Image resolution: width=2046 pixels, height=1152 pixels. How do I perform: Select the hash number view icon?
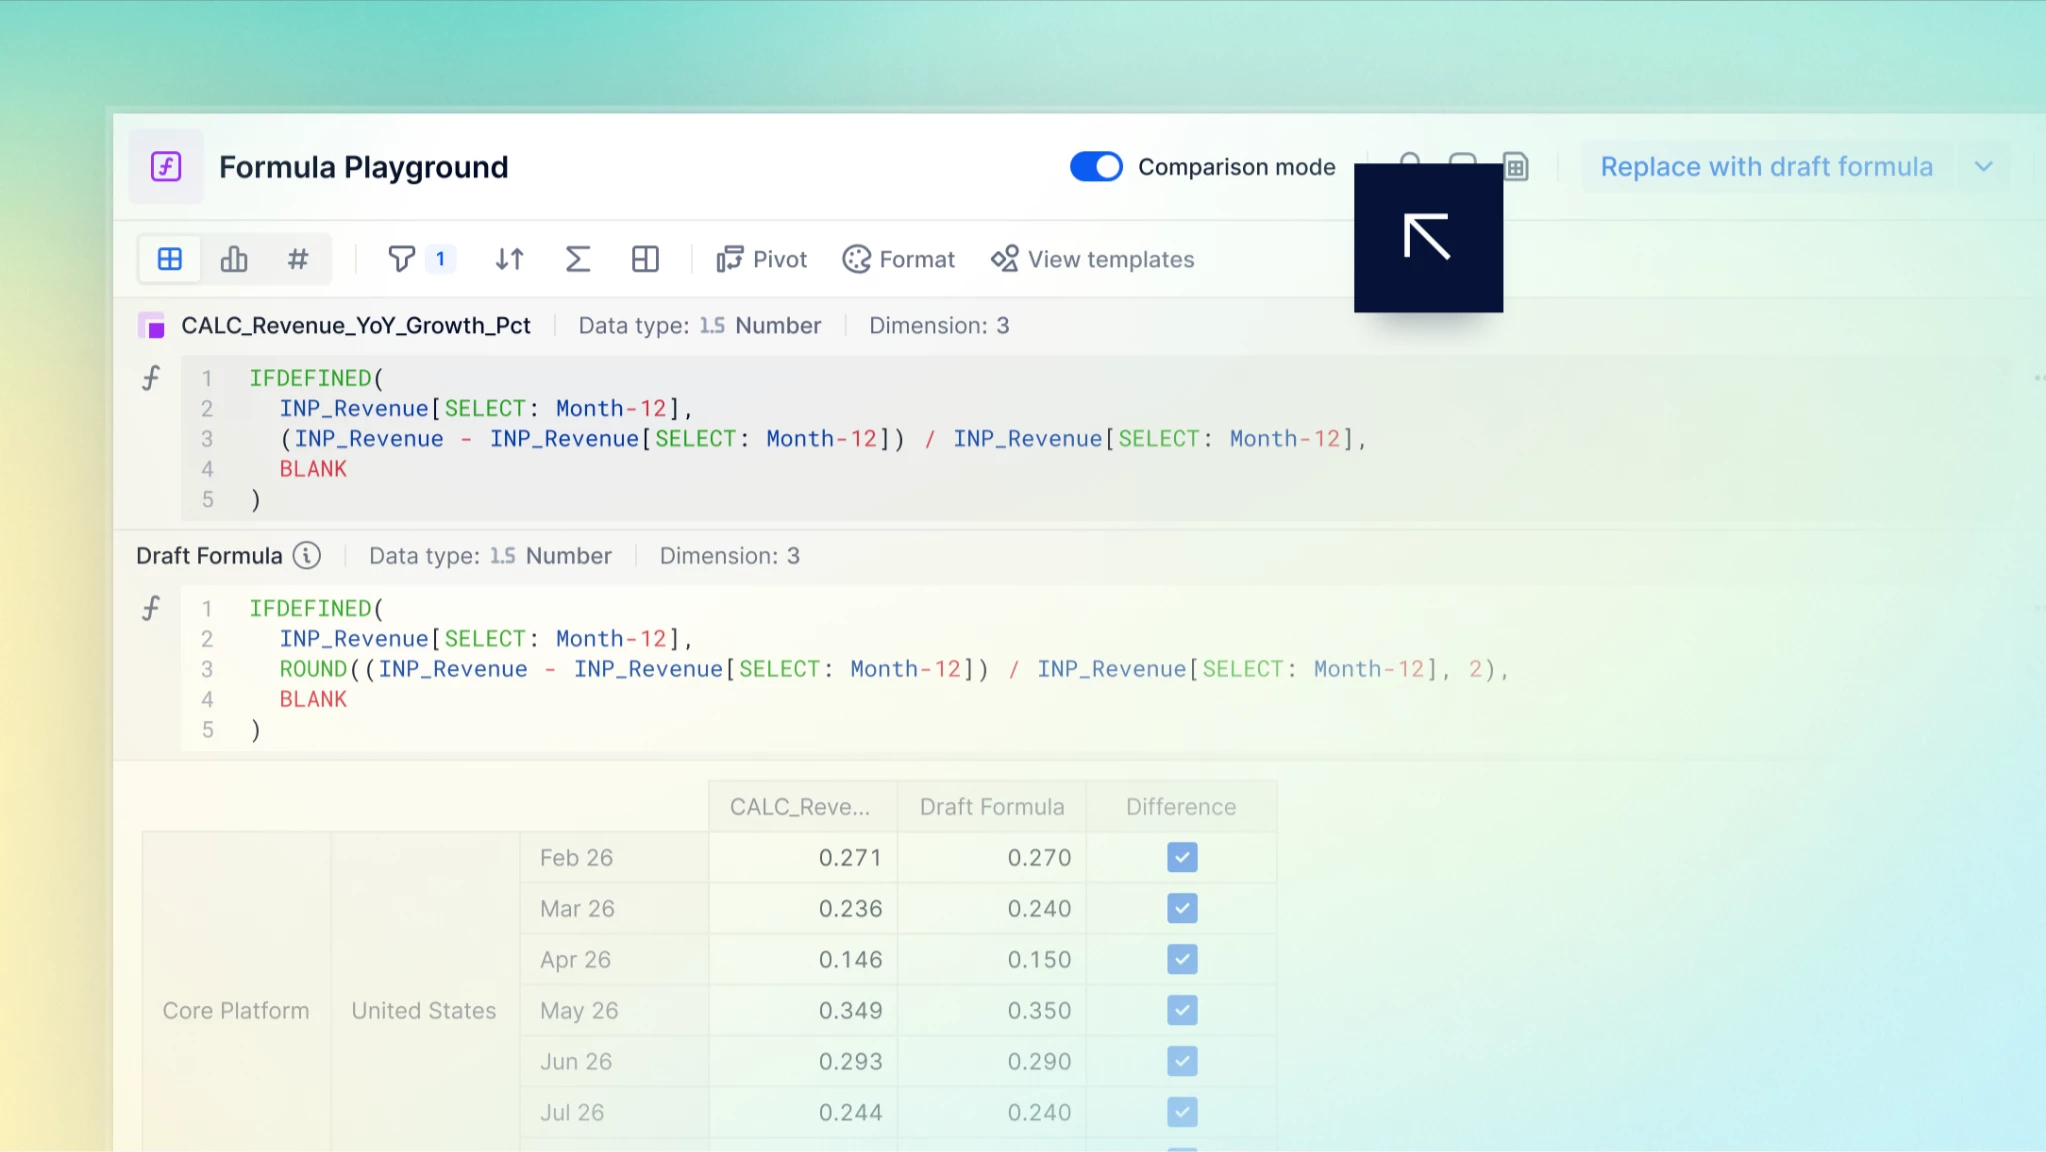pyautogui.click(x=298, y=259)
